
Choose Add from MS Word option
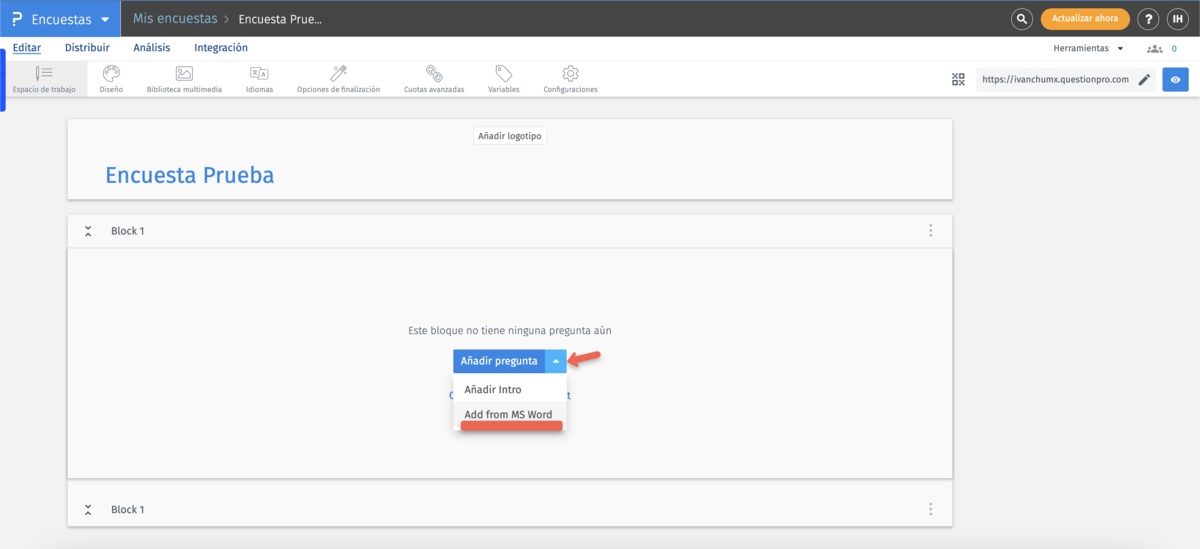(x=510, y=414)
